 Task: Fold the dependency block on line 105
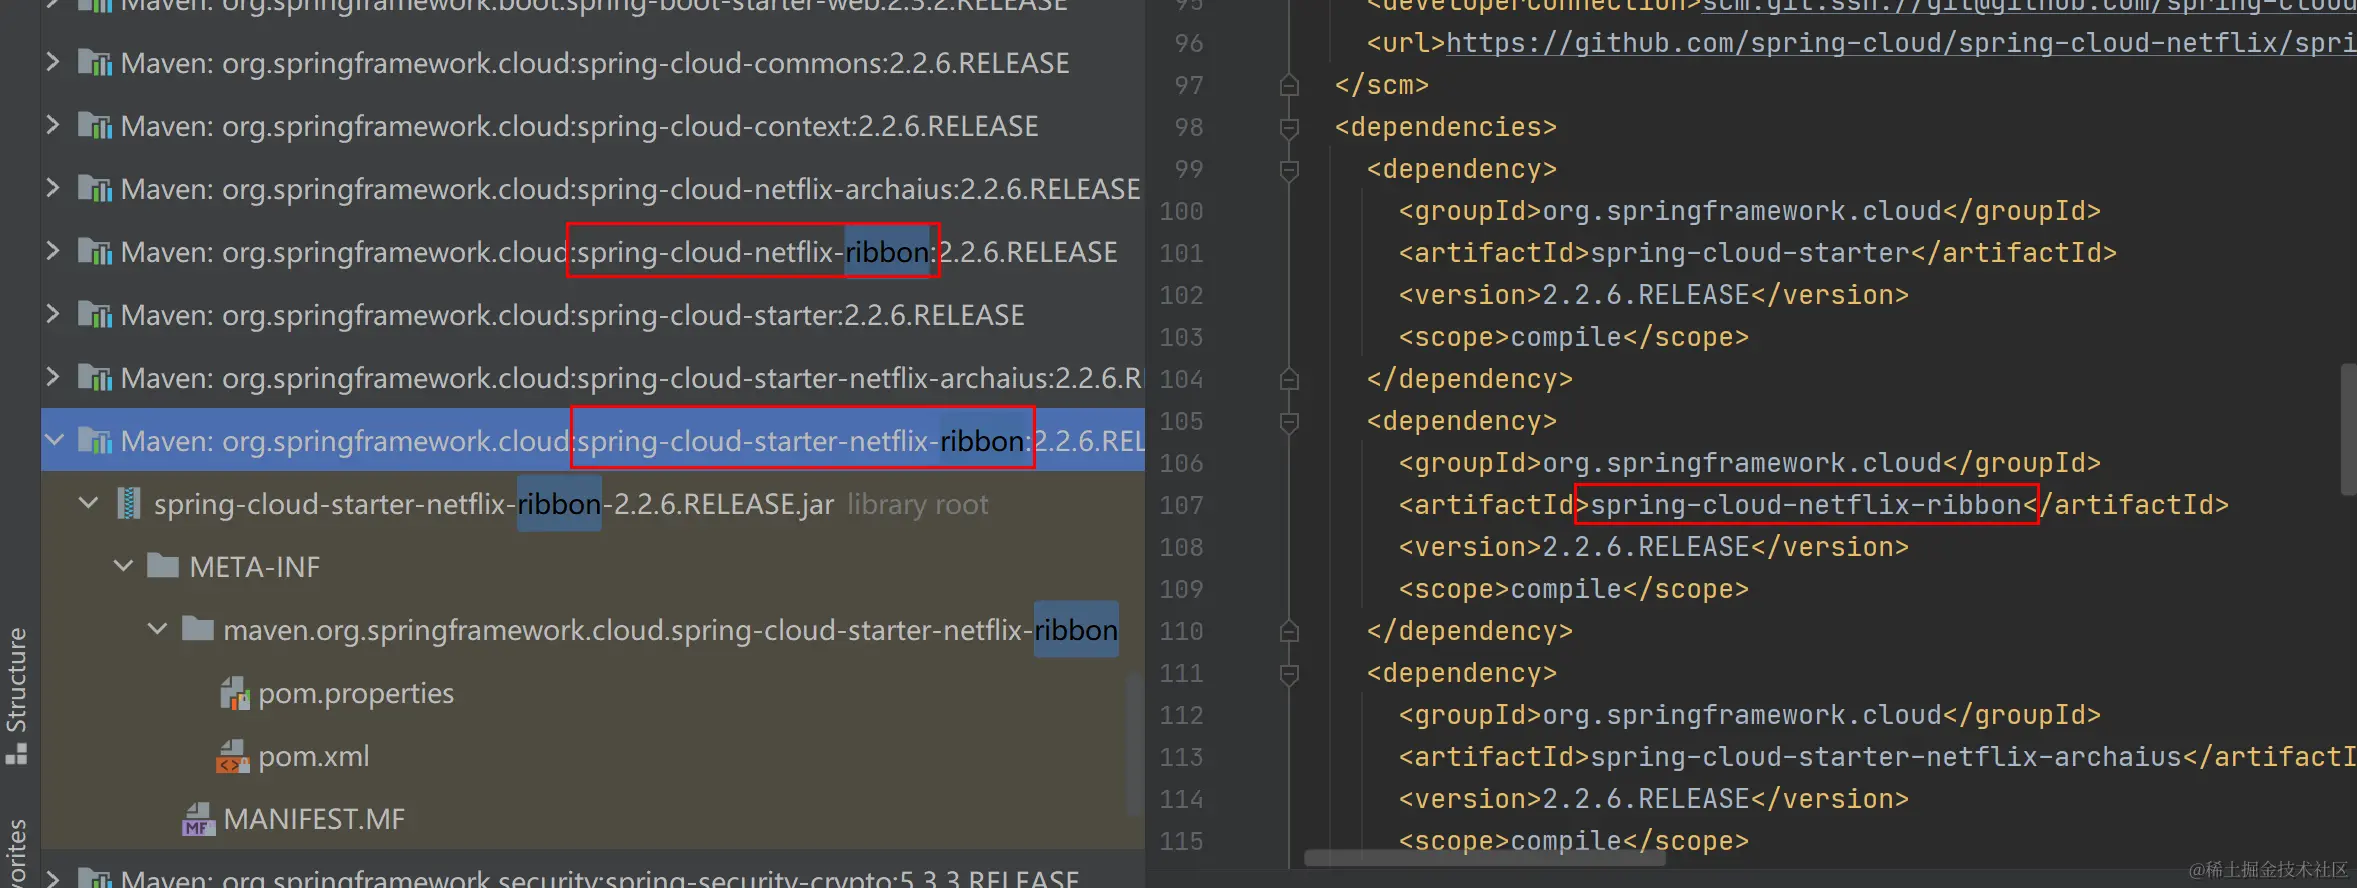pyautogui.click(x=1289, y=421)
